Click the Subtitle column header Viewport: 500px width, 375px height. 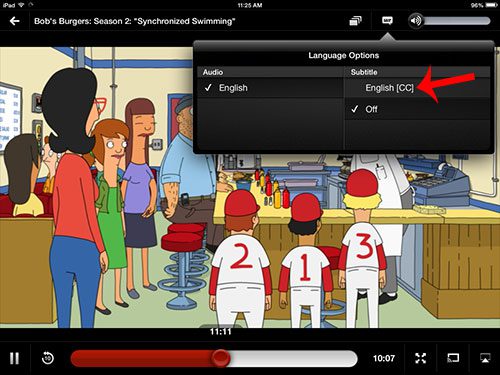click(364, 72)
